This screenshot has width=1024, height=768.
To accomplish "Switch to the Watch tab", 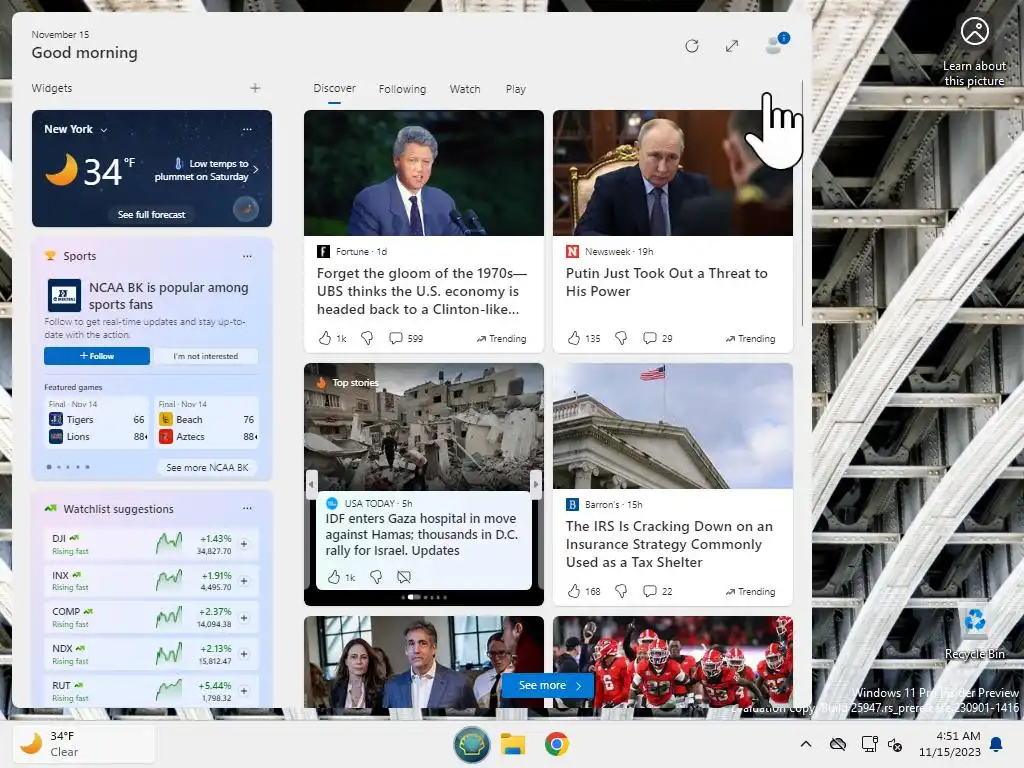I will [465, 89].
